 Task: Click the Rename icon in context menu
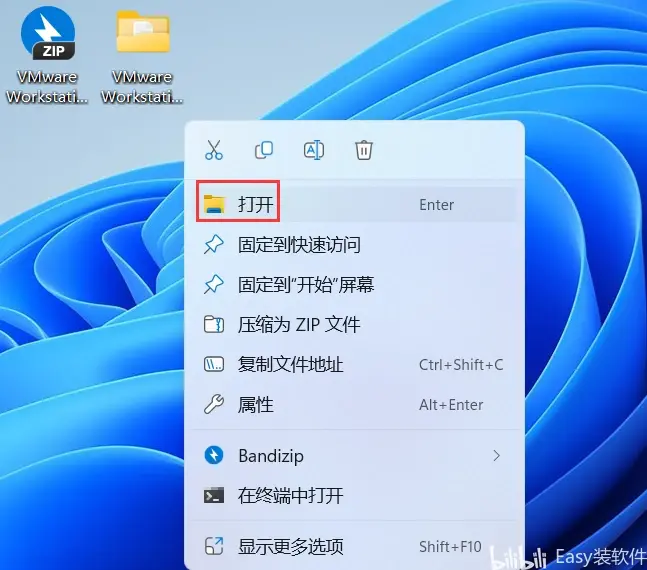[x=314, y=150]
